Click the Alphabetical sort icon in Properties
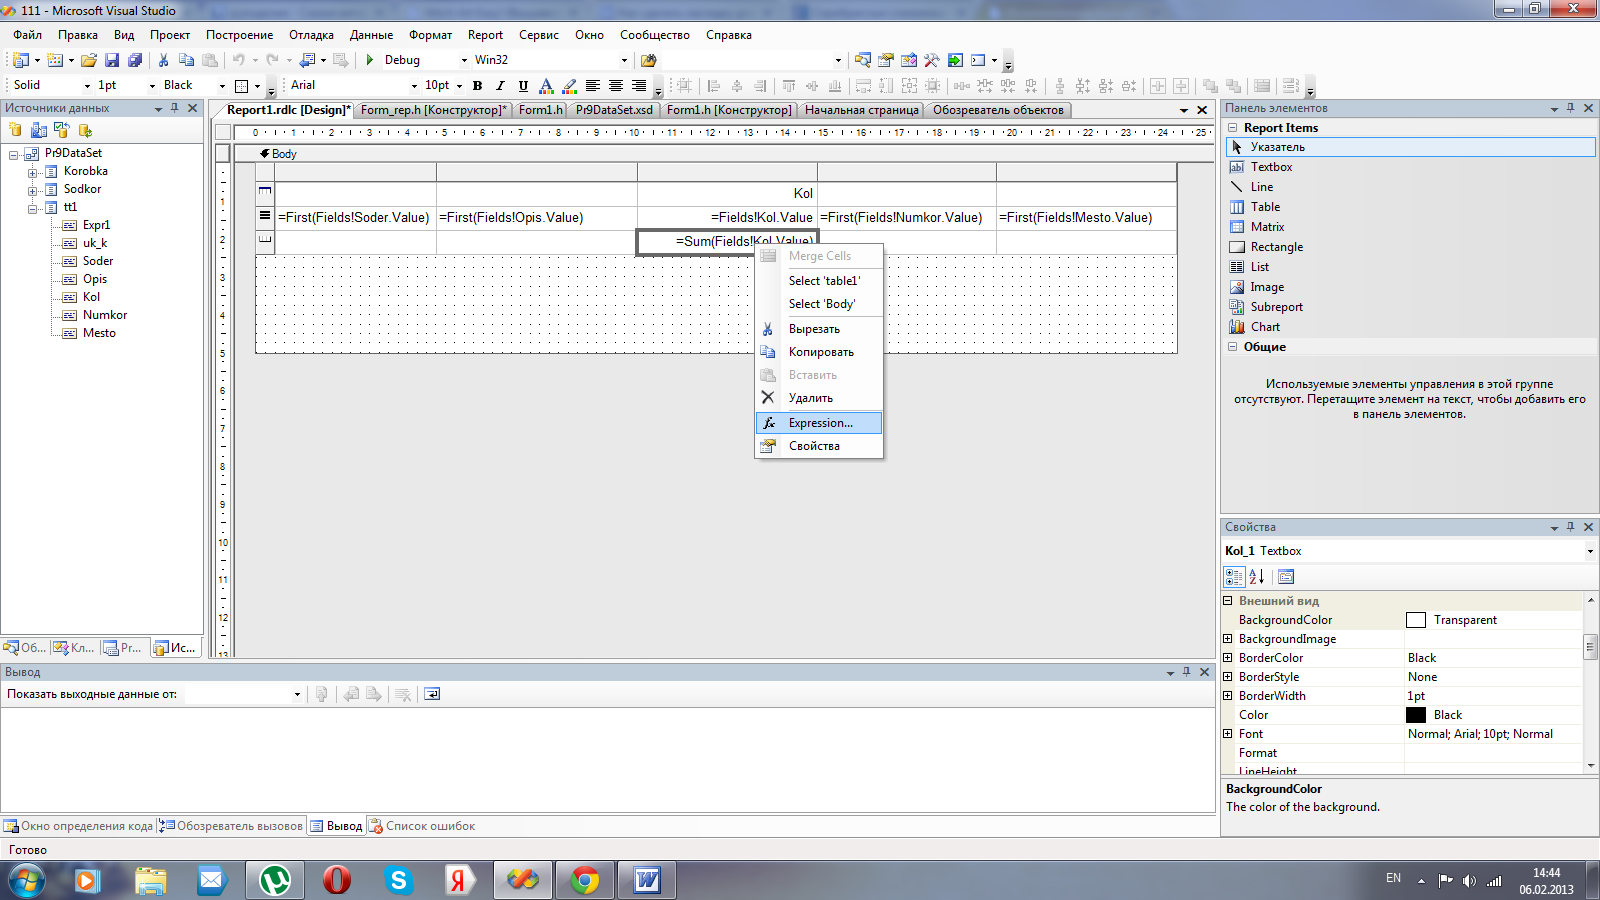 click(x=1257, y=577)
